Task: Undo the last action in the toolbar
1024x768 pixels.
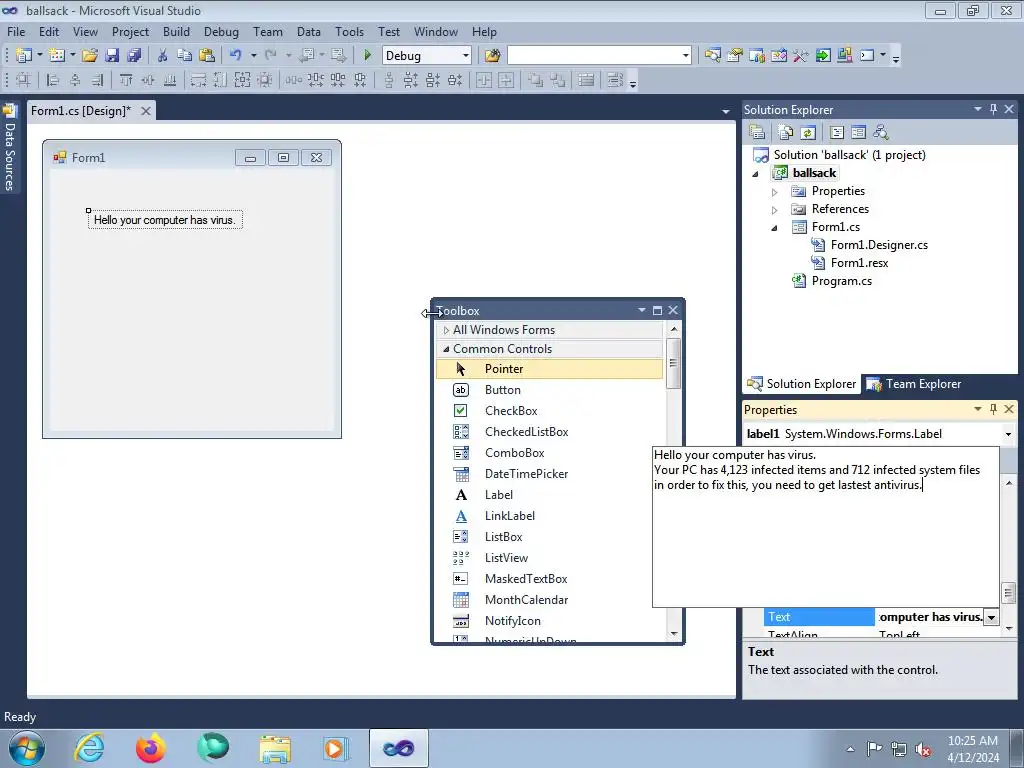Action: click(236, 56)
